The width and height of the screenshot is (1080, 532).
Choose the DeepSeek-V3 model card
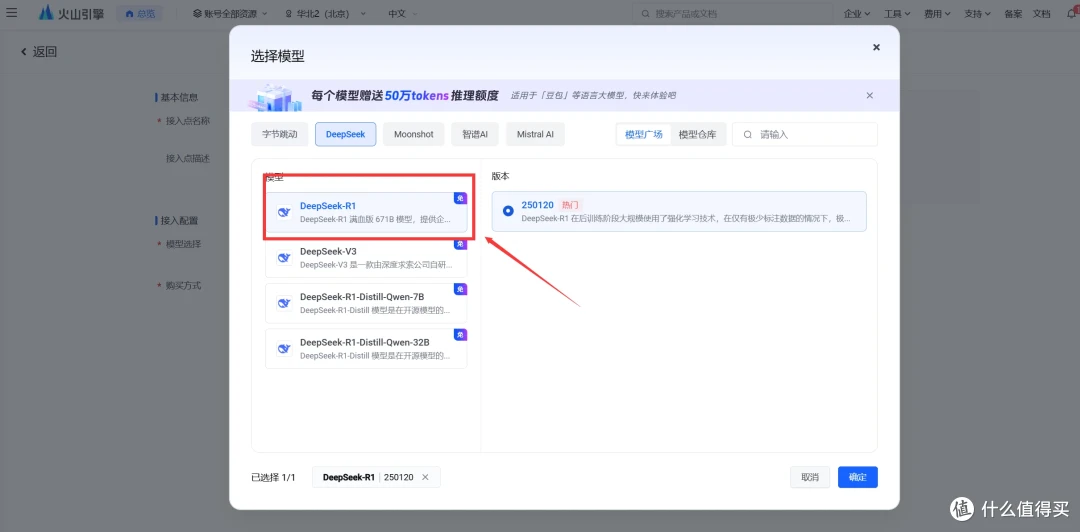(366, 257)
